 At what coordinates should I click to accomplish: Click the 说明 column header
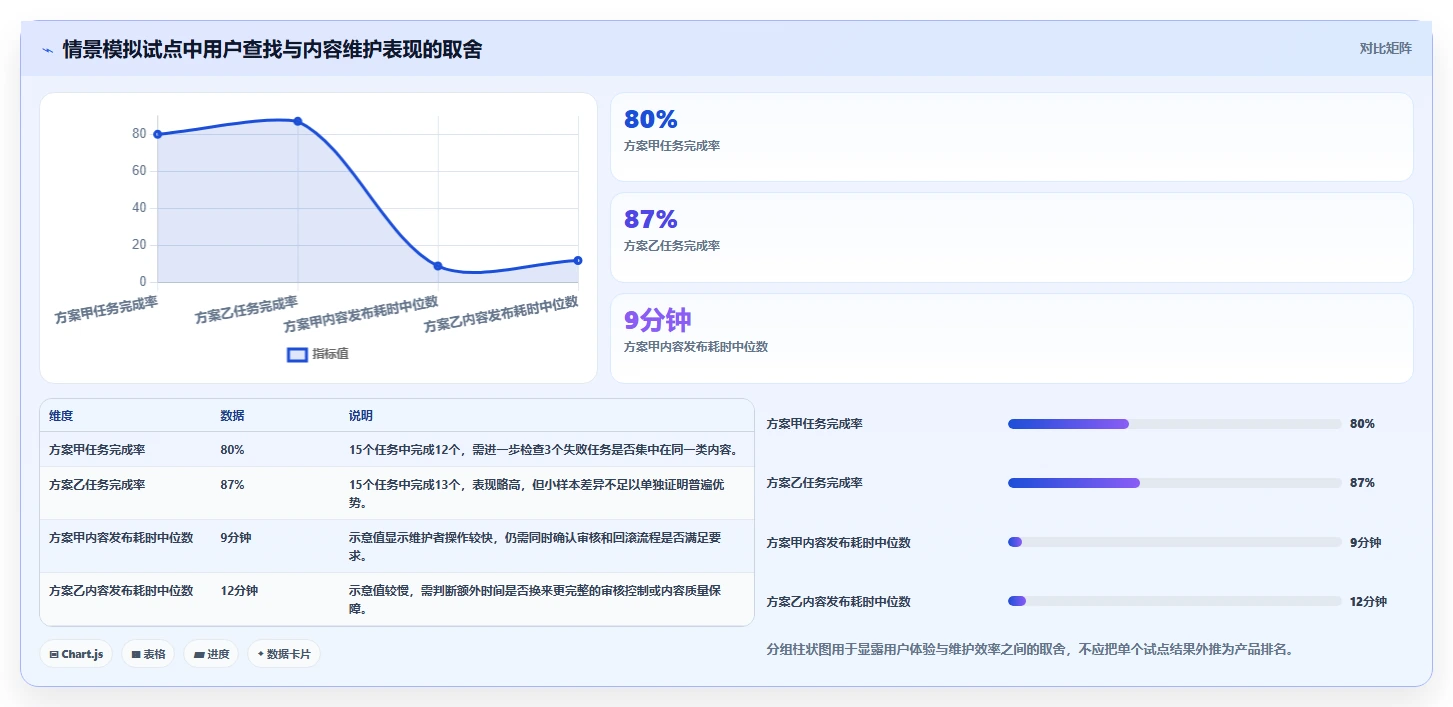361,416
